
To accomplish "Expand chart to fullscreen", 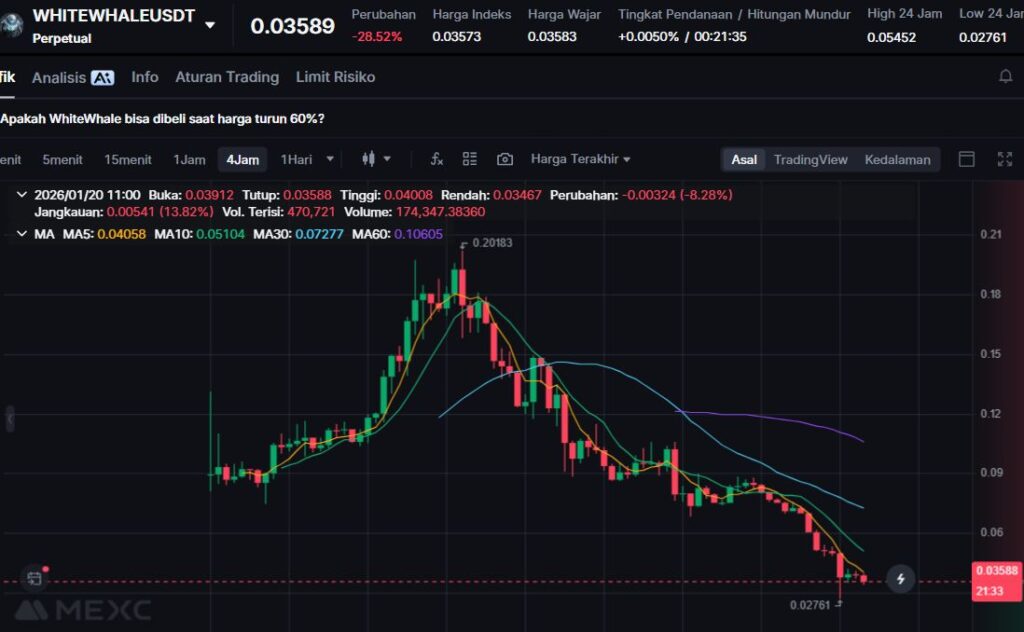I will click(1005, 159).
